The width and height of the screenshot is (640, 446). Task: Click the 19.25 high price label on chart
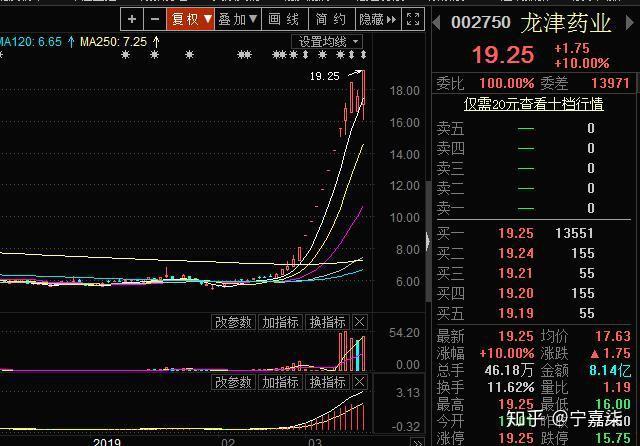324,76
